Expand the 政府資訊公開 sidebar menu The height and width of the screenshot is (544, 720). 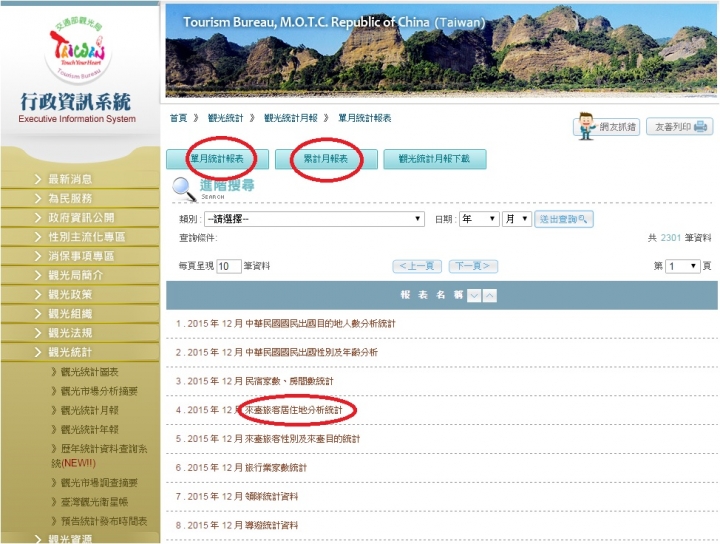[80, 218]
